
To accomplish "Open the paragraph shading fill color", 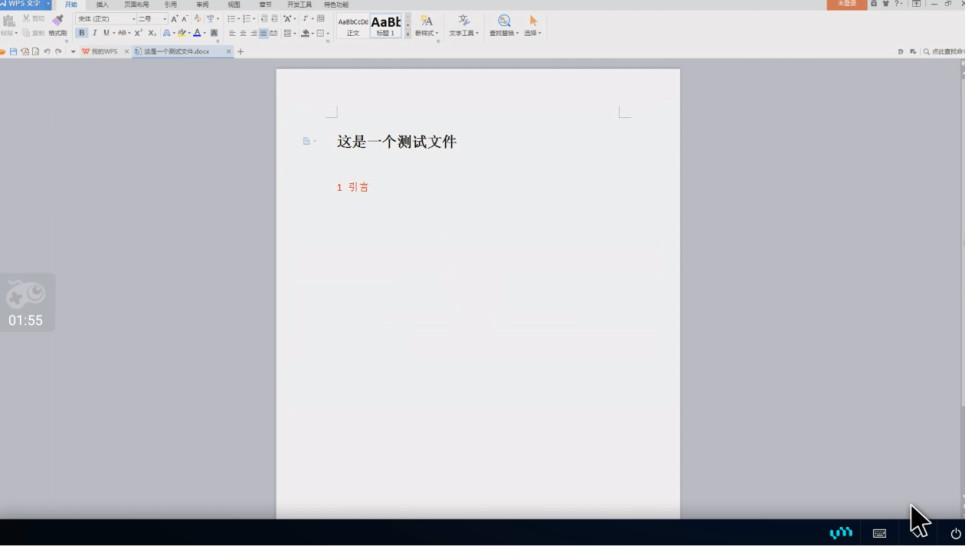I will coord(305,33).
